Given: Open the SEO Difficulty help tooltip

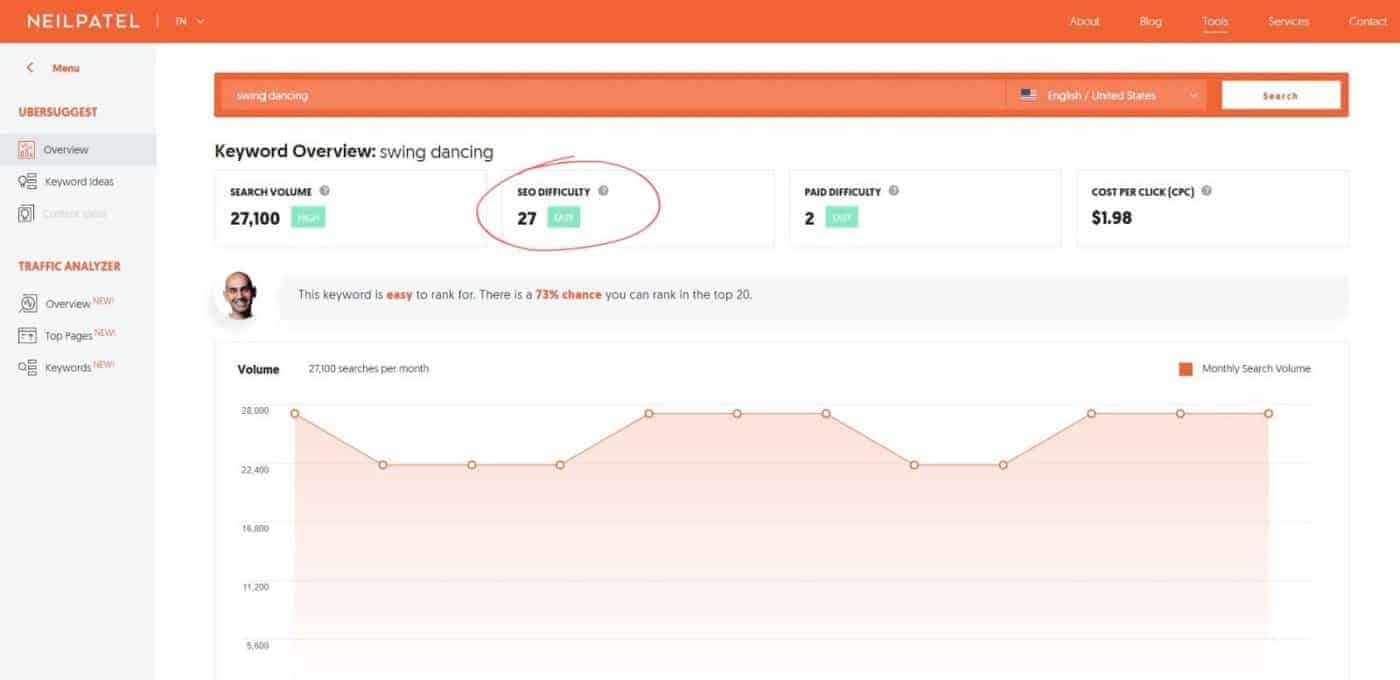Looking at the screenshot, I should [x=602, y=191].
